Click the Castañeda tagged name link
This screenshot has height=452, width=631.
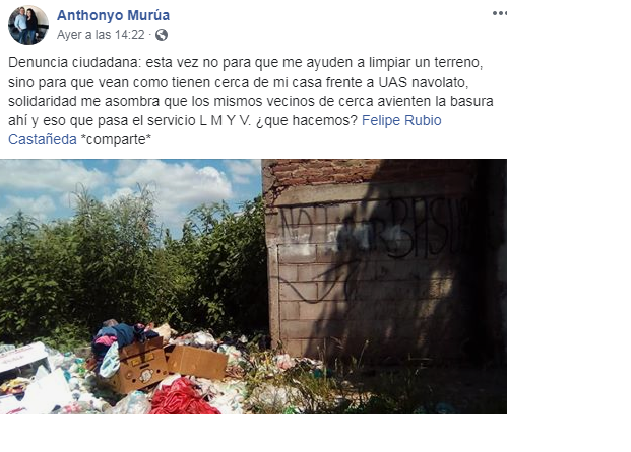coord(42,139)
